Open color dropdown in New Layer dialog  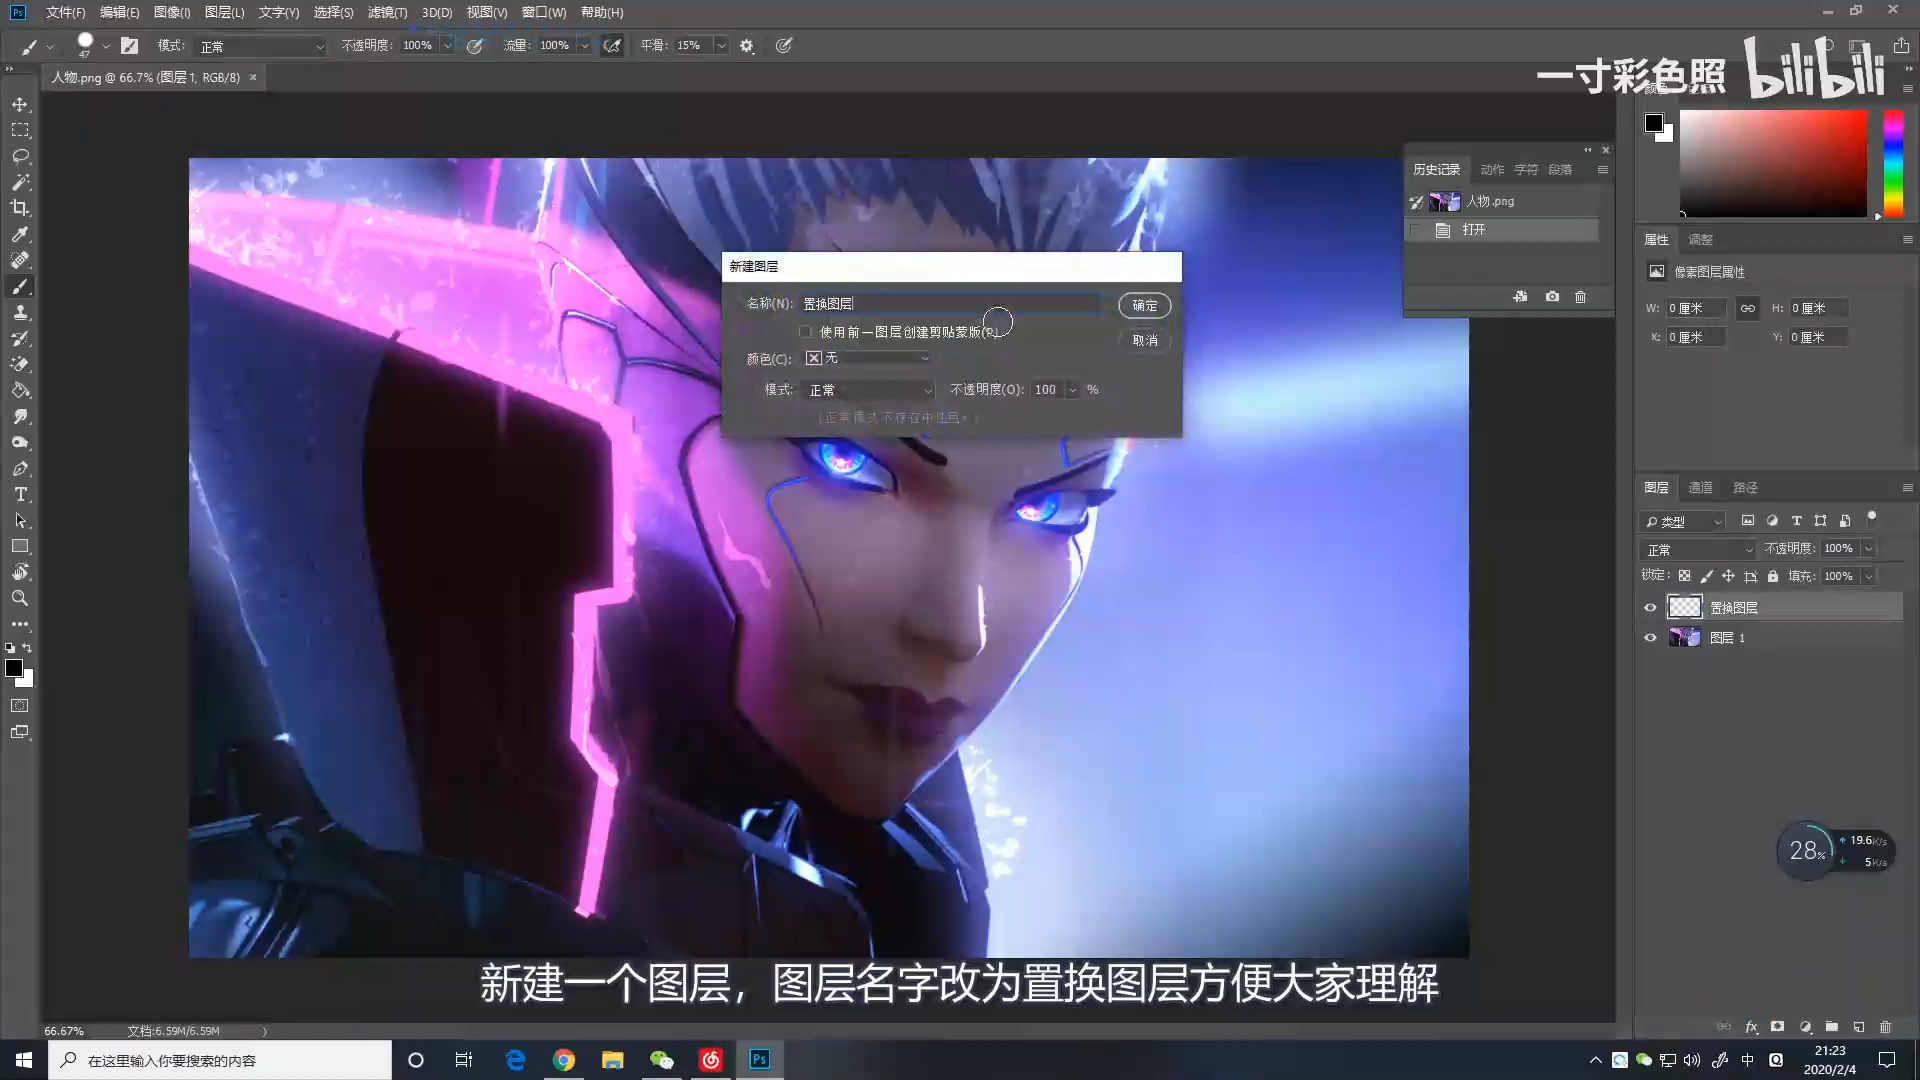[x=868, y=358]
